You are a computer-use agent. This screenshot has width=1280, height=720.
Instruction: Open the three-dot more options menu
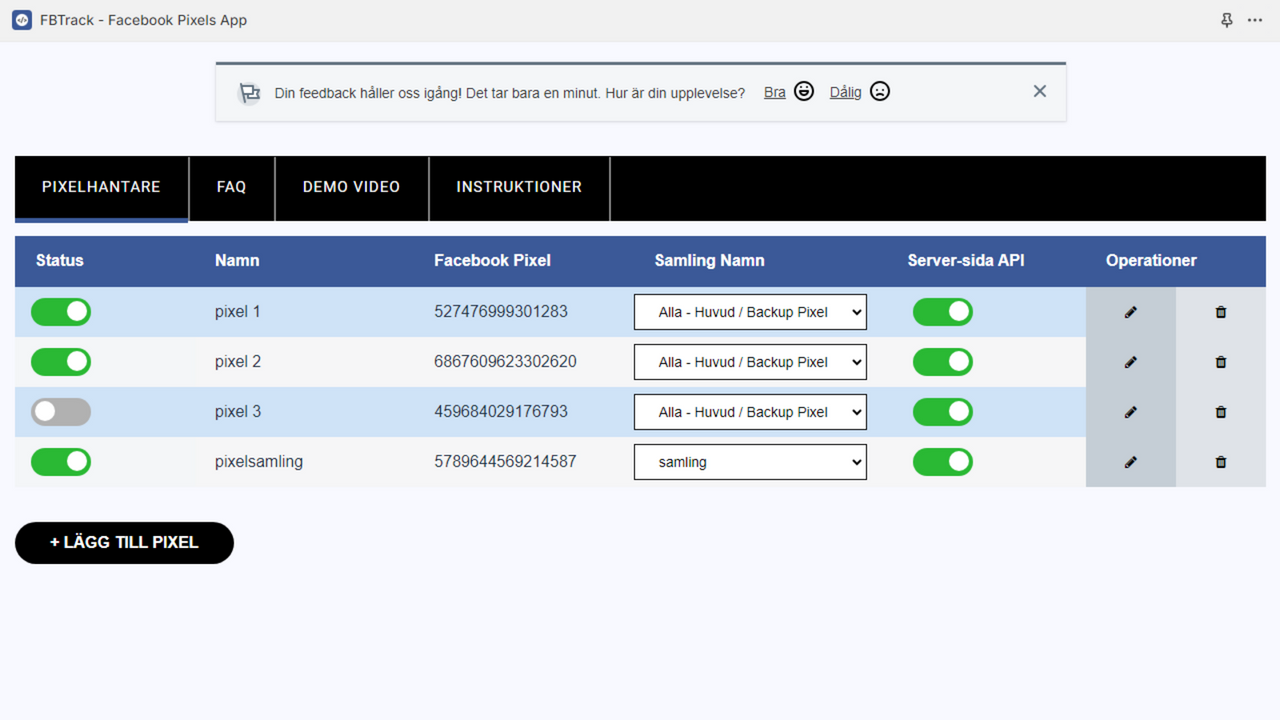pyautogui.click(x=1255, y=20)
